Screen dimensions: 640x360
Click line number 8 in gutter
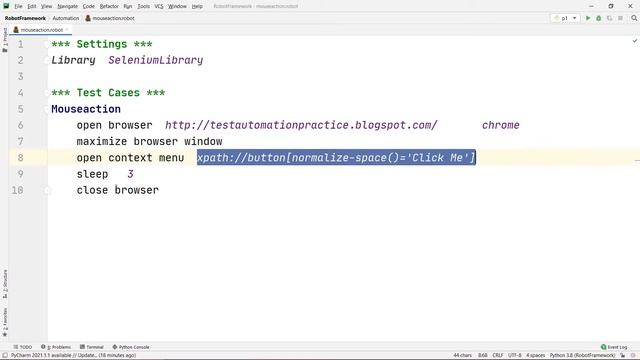pos(20,158)
